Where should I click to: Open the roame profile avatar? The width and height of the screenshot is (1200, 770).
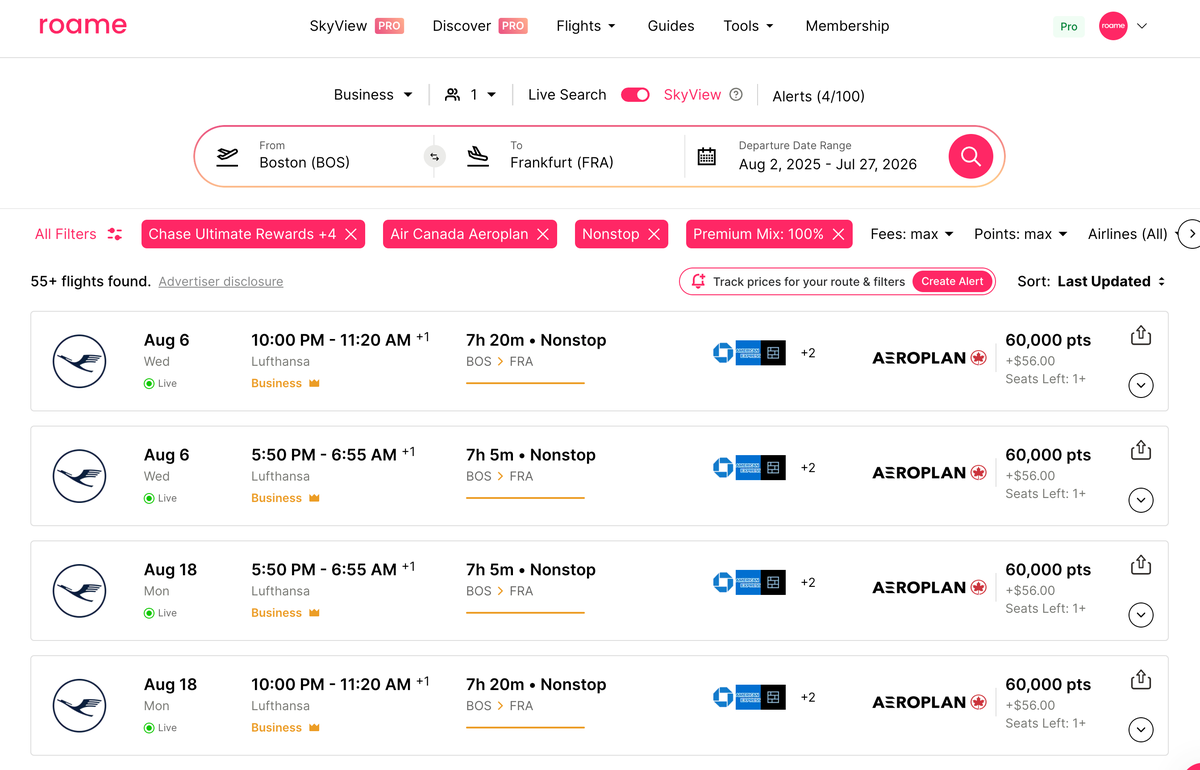[1113, 26]
